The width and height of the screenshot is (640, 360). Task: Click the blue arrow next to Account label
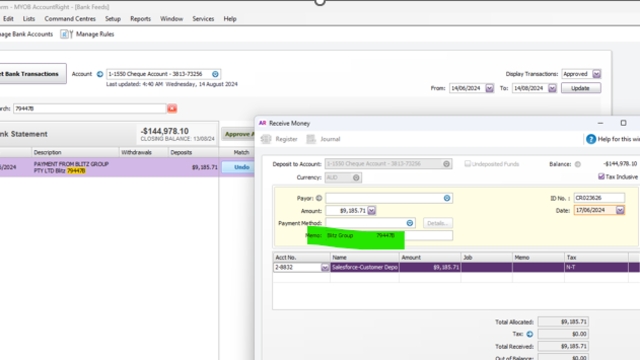[x=100, y=74]
